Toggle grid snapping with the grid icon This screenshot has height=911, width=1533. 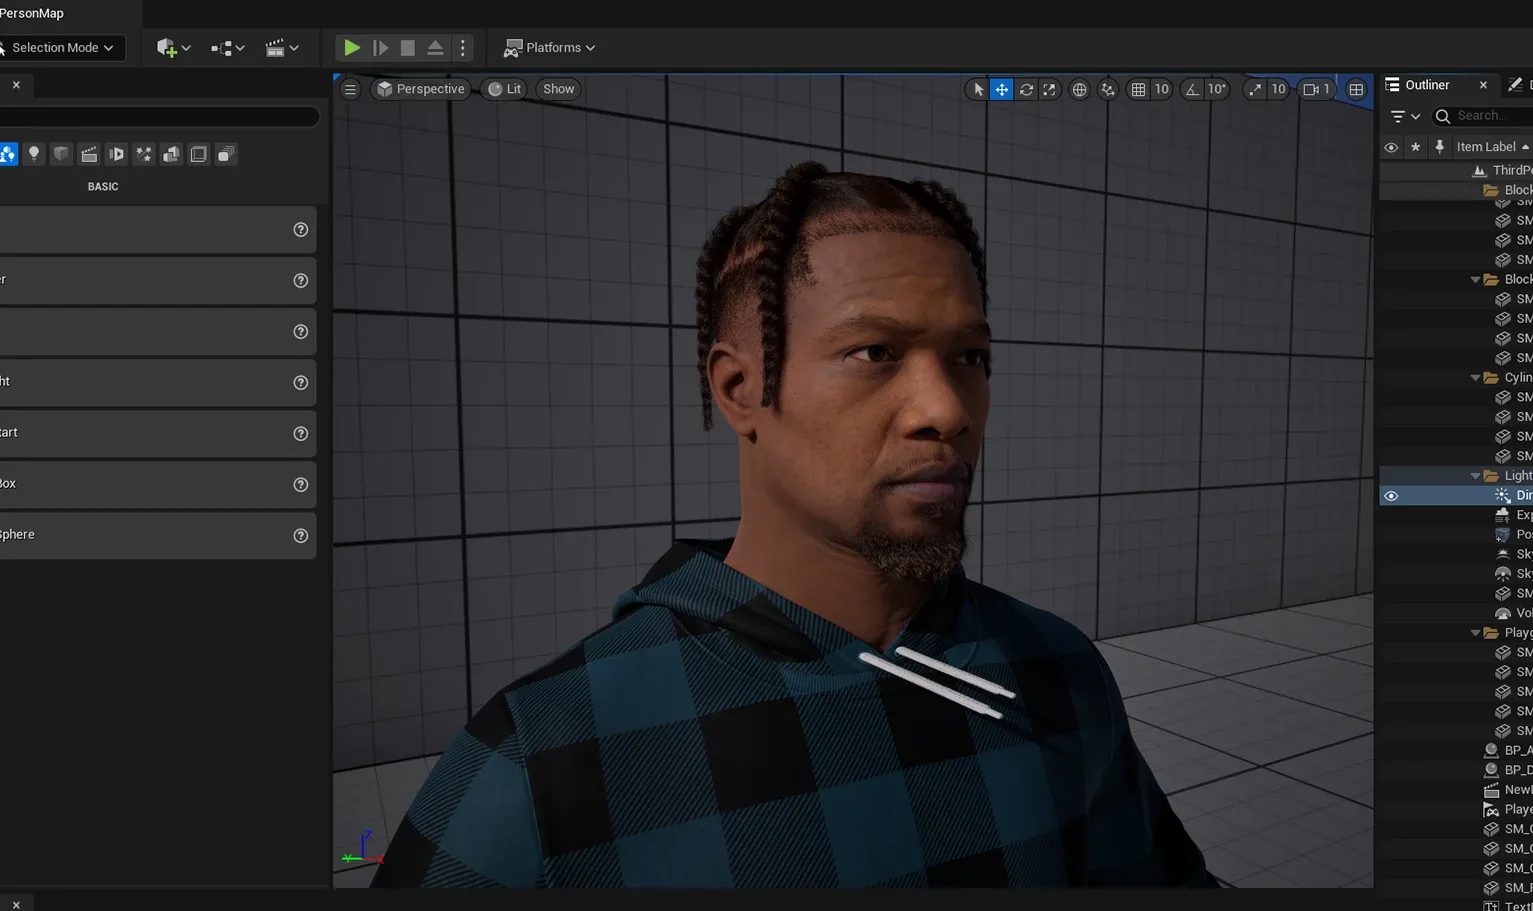[1138, 89]
